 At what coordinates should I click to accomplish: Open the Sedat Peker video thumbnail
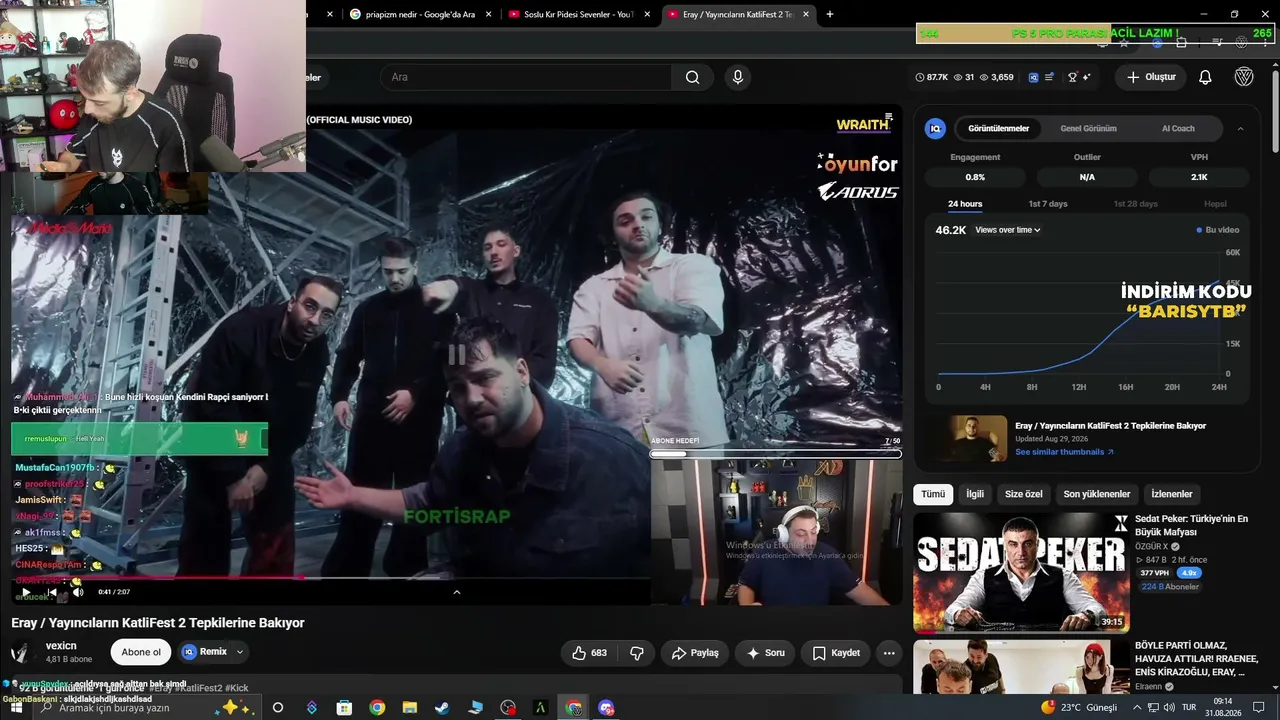(1021, 573)
